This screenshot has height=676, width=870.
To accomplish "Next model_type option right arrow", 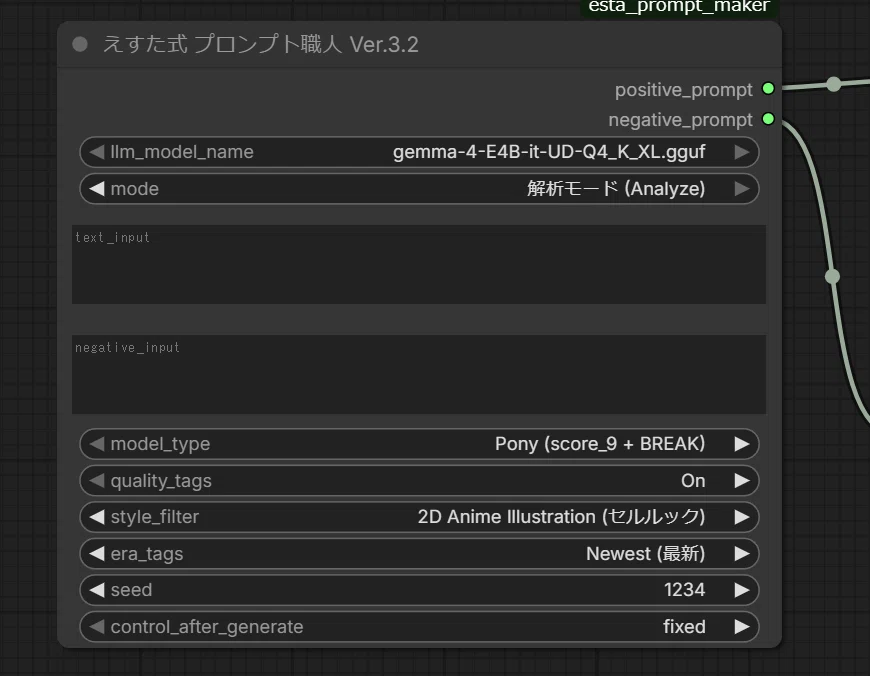I will tap(742, 444).
